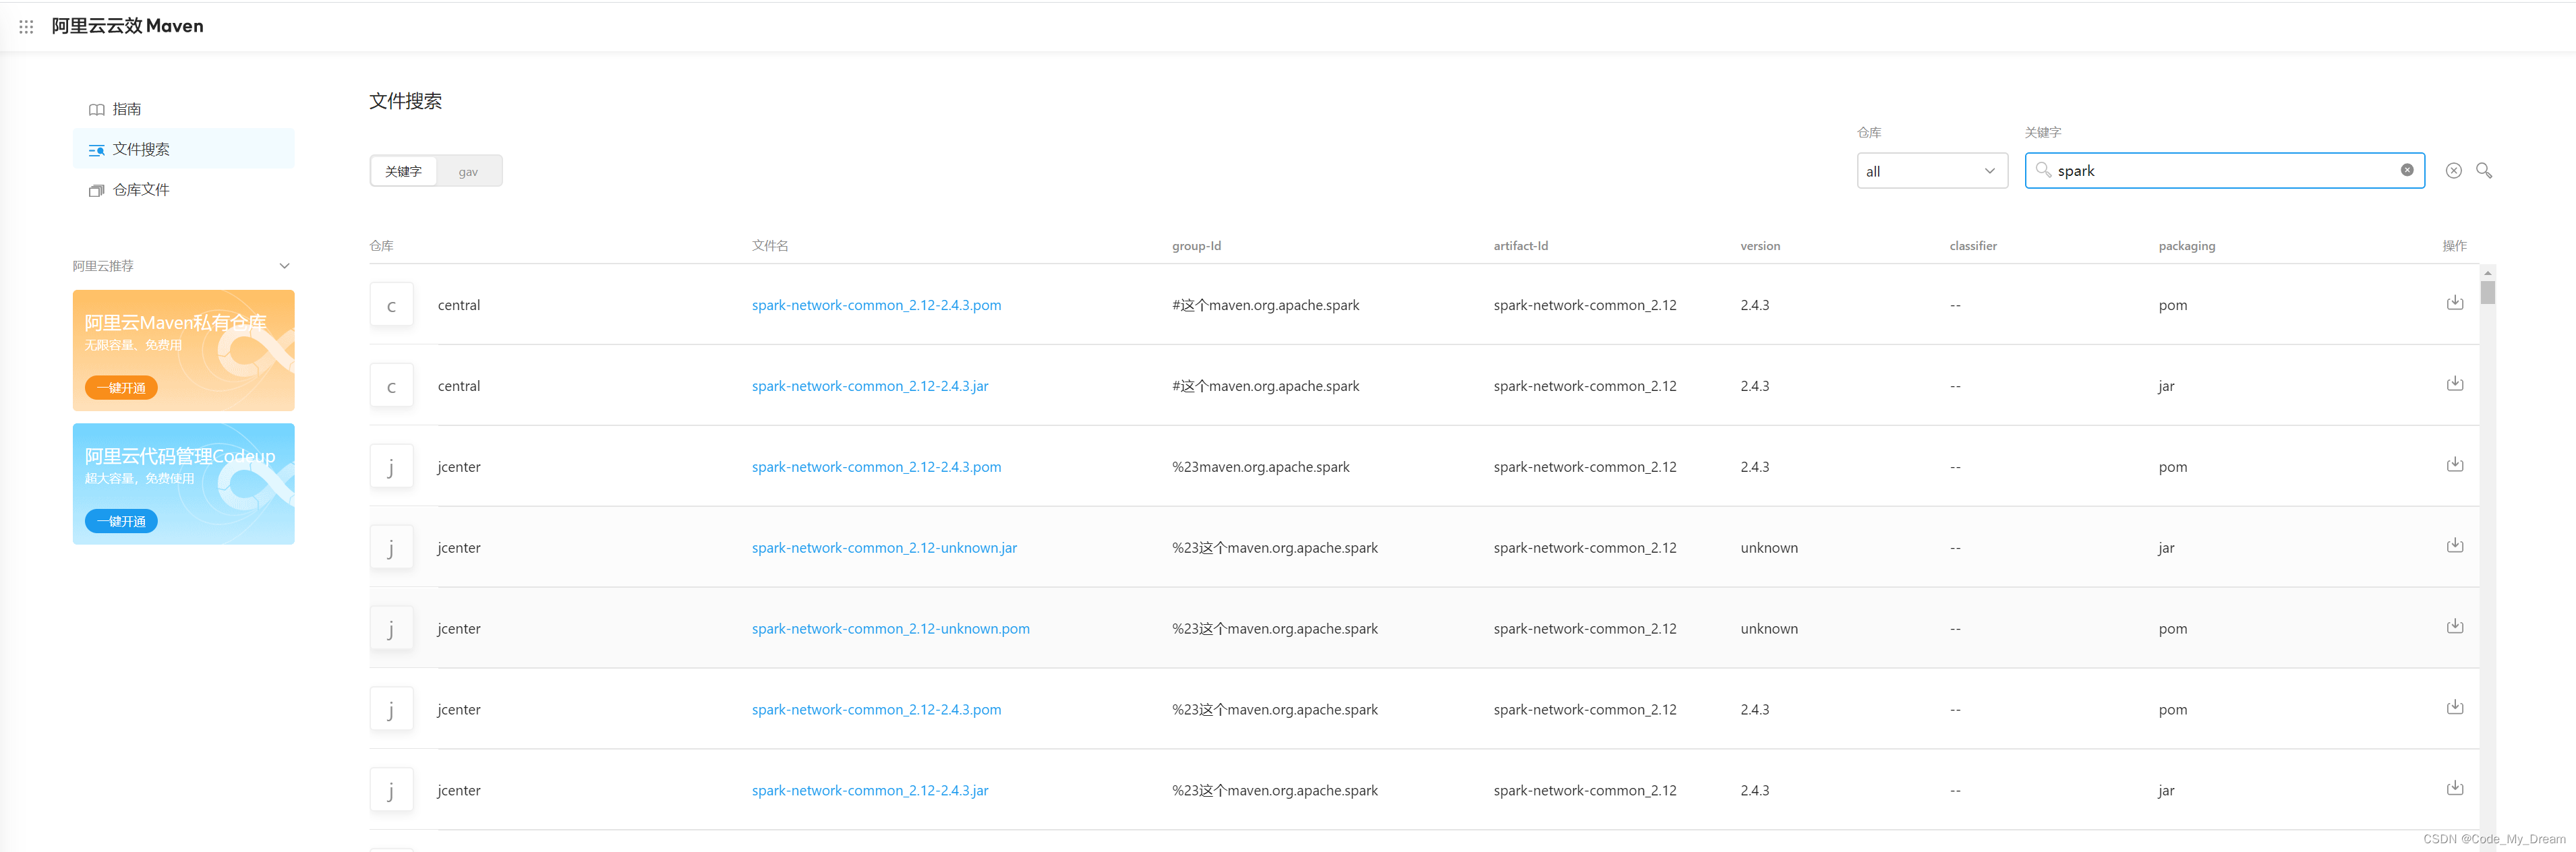The height and width of the screenshot is (852, 2576).
Task: Download the unknown pom row
Action: tap(2454, 626)
